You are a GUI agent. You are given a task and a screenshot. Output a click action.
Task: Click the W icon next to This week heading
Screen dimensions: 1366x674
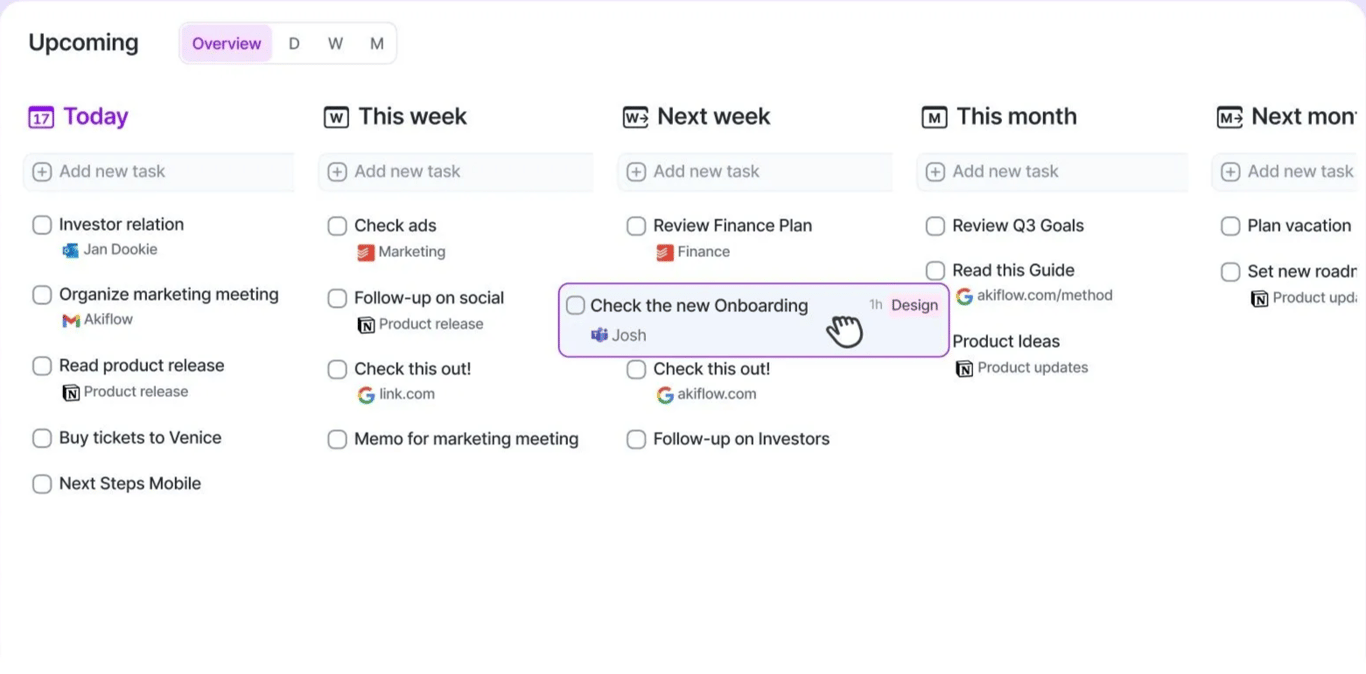pos(337,117)
